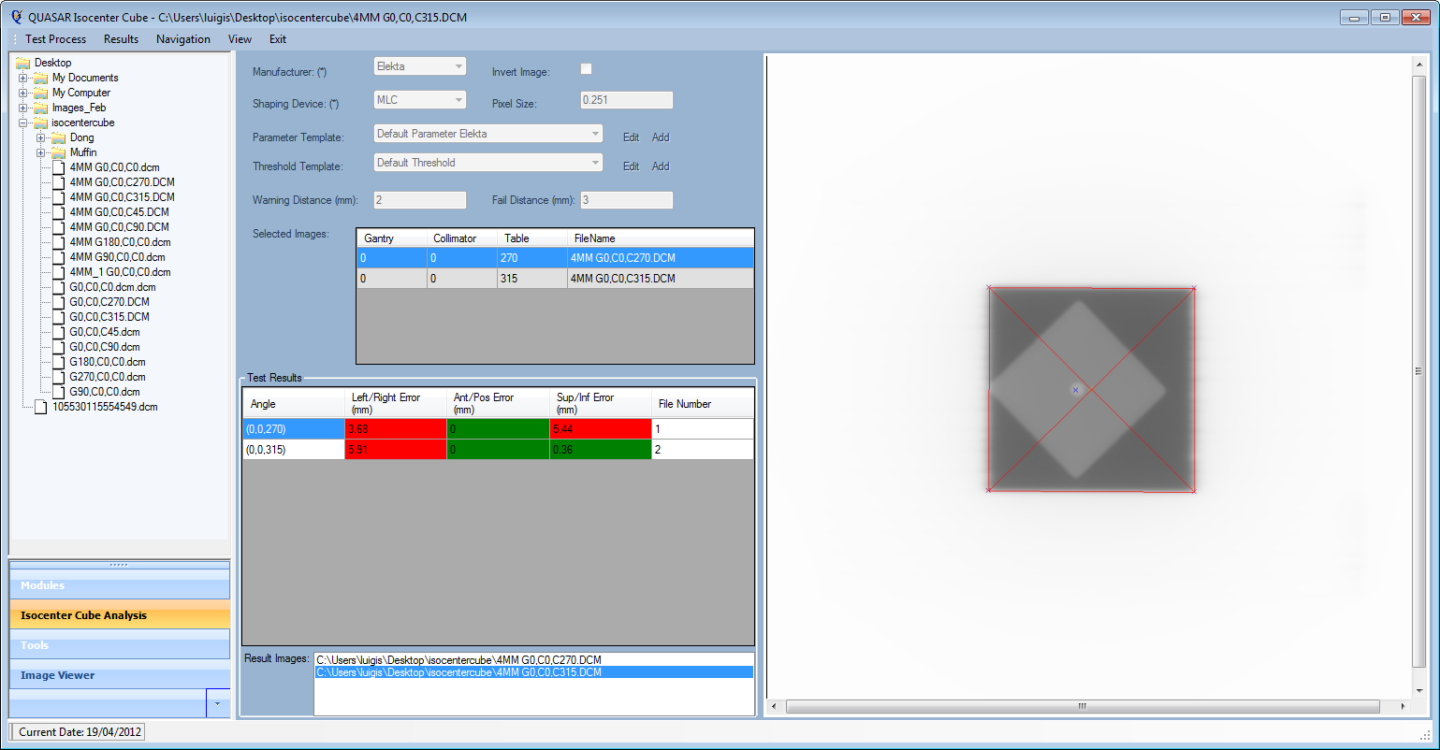This screenshot has width=1440, height=750.
Task: Click the Desktop folder icon in tree
Action: (24, 63)
